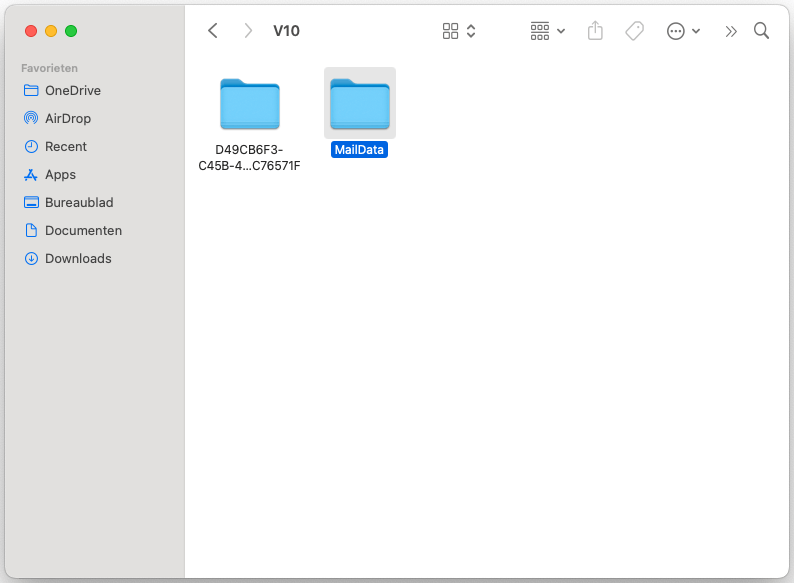Click the Tags toolbar icon
Screen dimensions: 794x583
[634, 31]
